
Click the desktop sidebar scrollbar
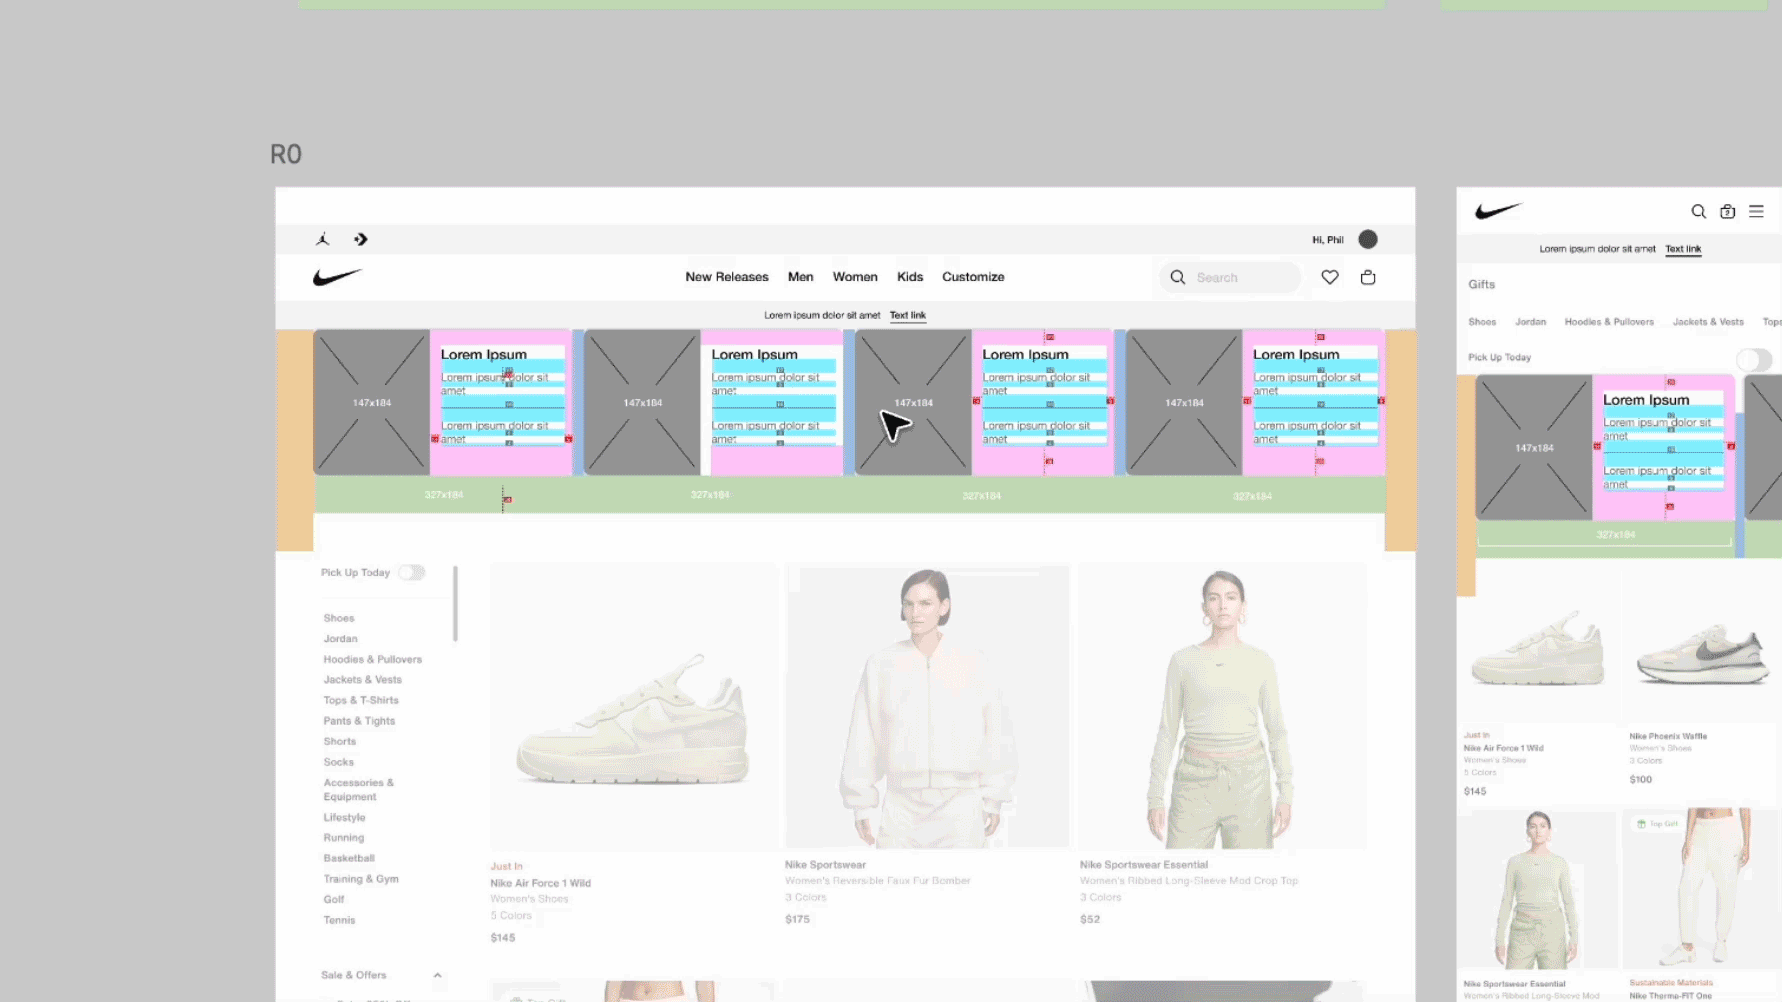pos(455,604)
